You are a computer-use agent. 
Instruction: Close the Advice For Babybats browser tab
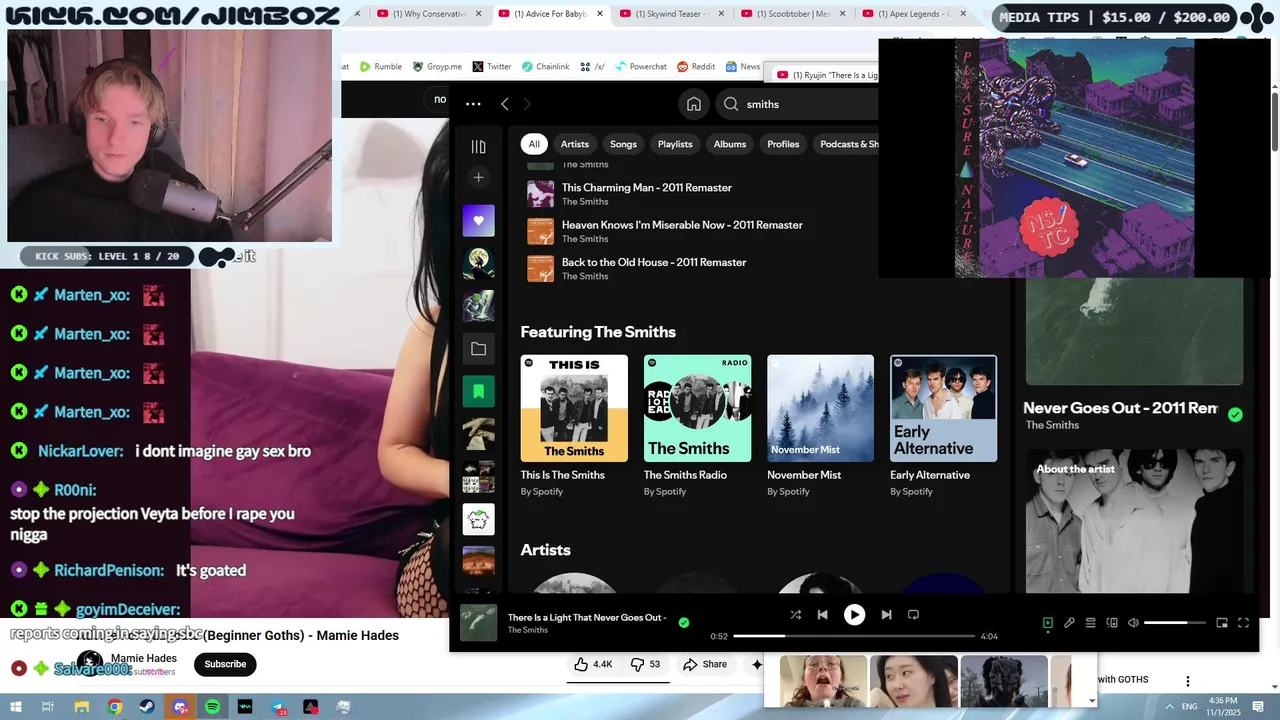(599, 14)
